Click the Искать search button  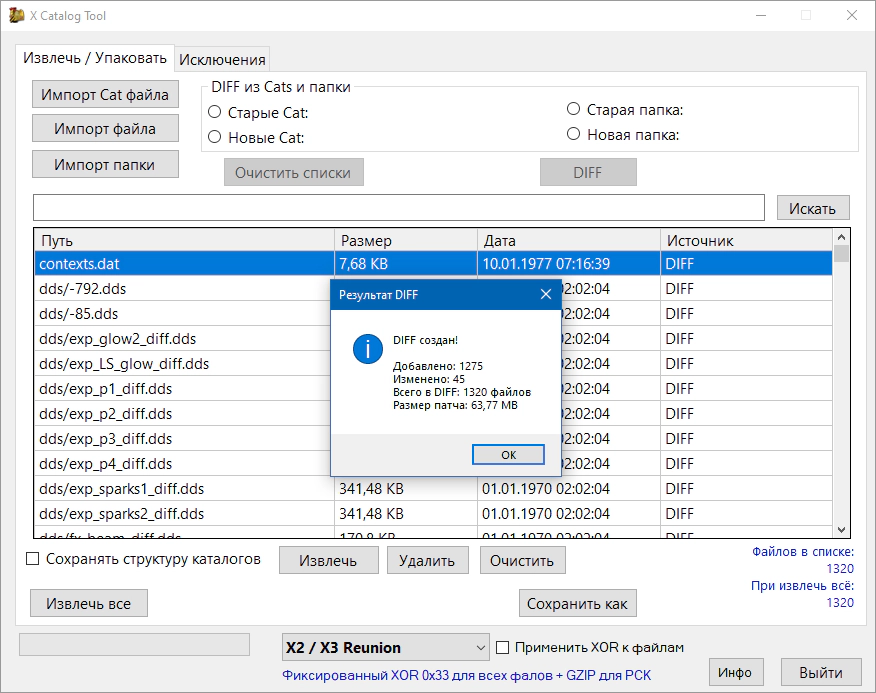pos(812,208)
